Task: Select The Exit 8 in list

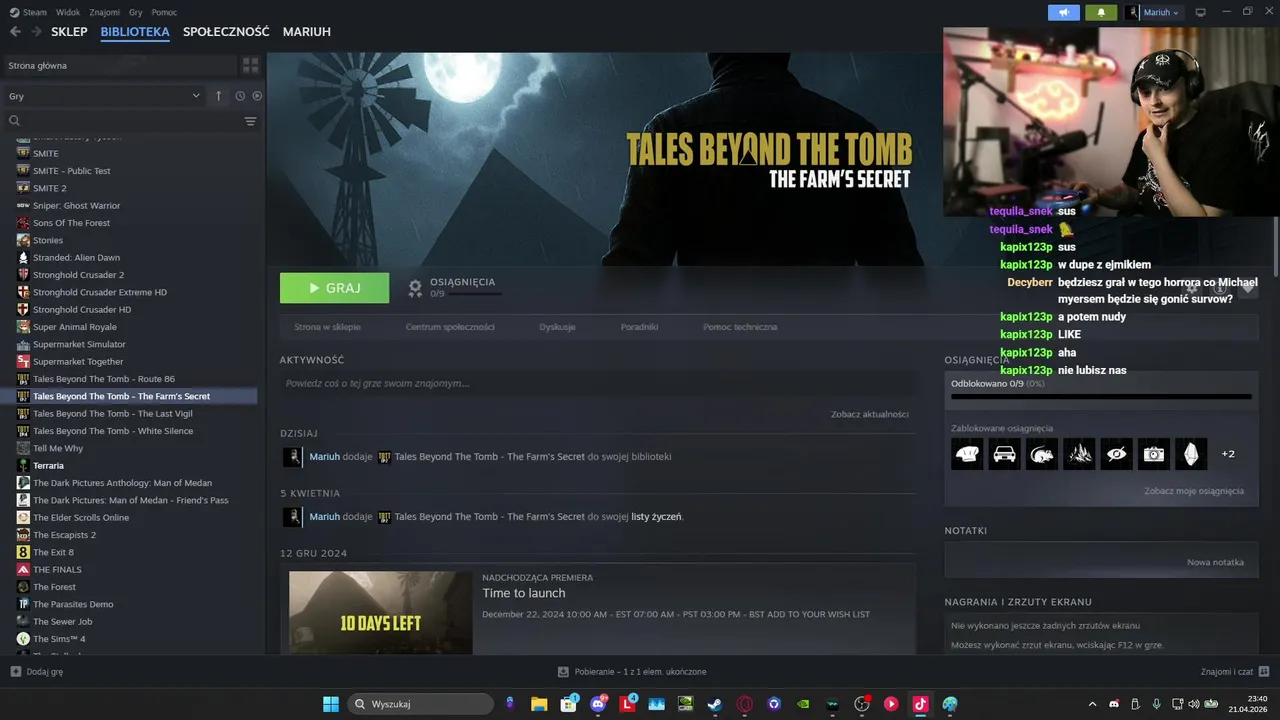Action: click(x=53, y=552)
